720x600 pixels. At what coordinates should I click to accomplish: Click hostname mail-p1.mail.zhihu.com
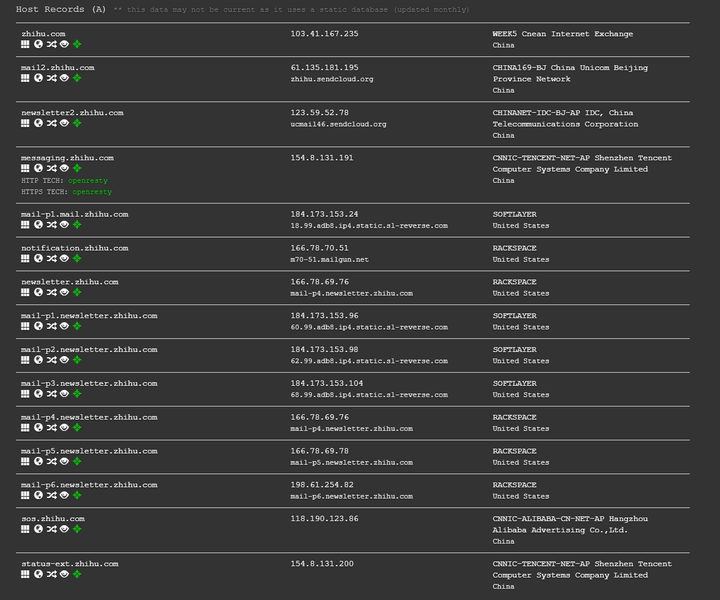click(75, 214)
